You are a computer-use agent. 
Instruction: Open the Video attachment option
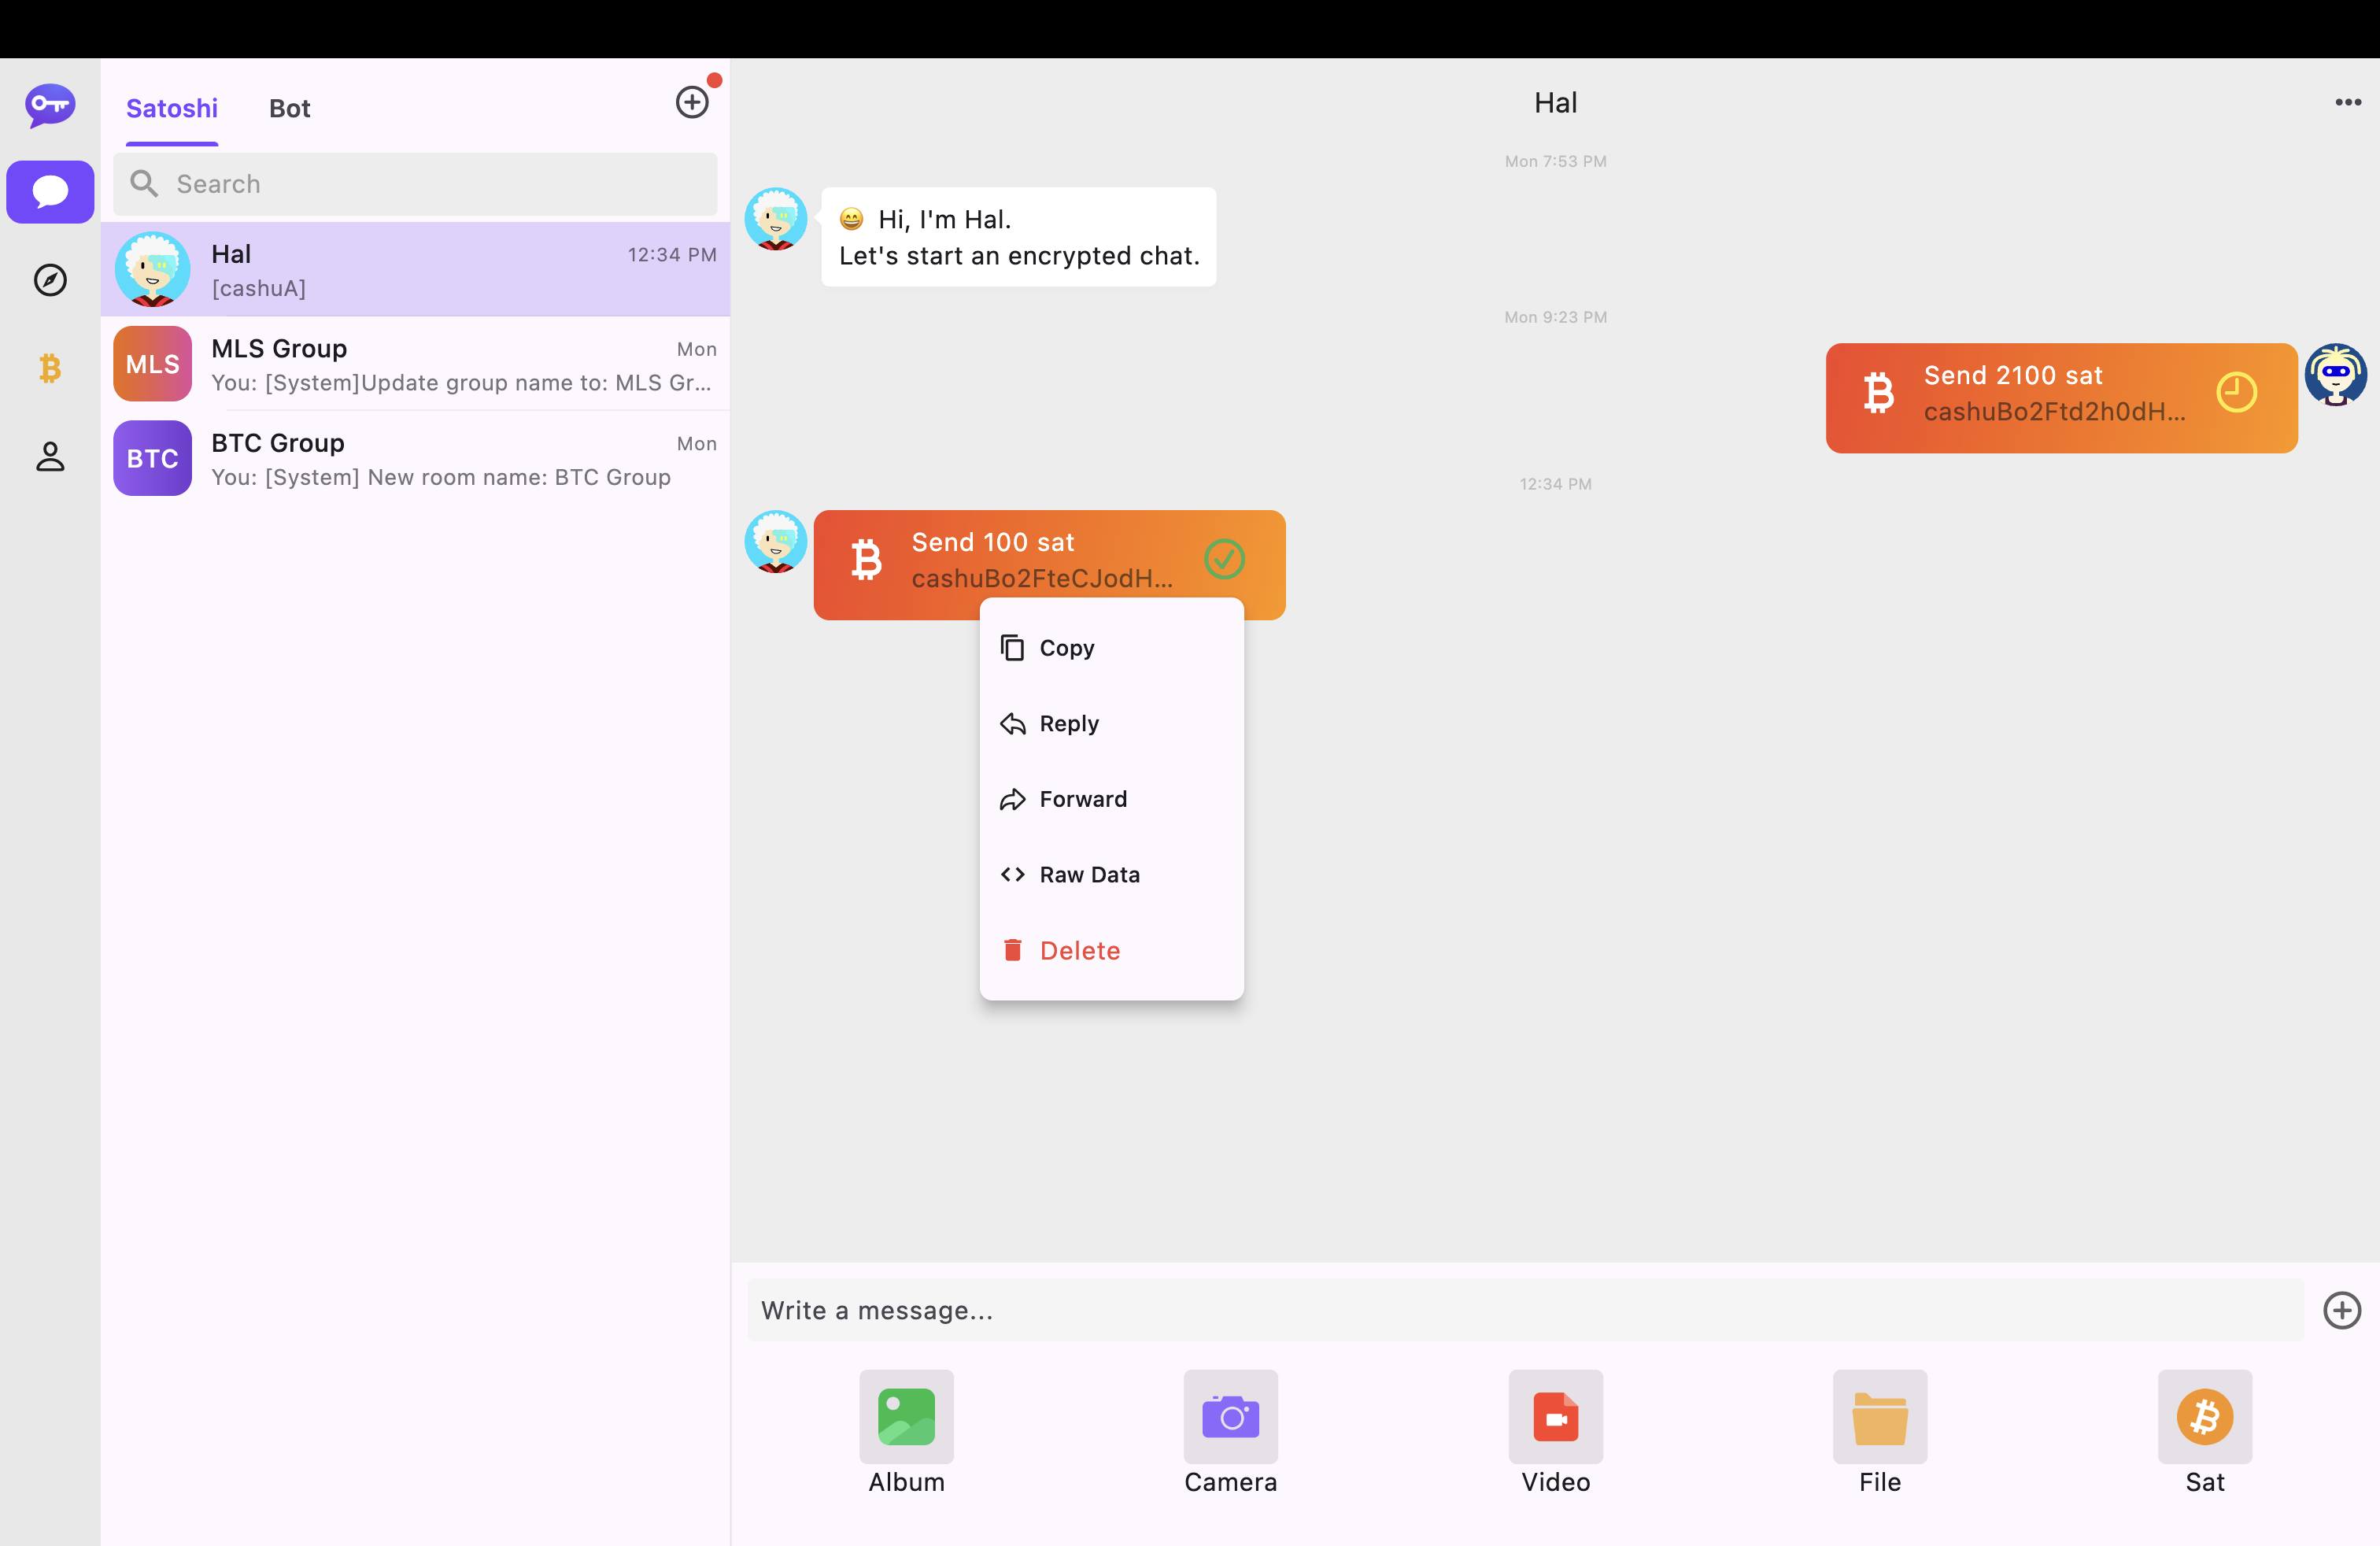coord(1555,1416)
